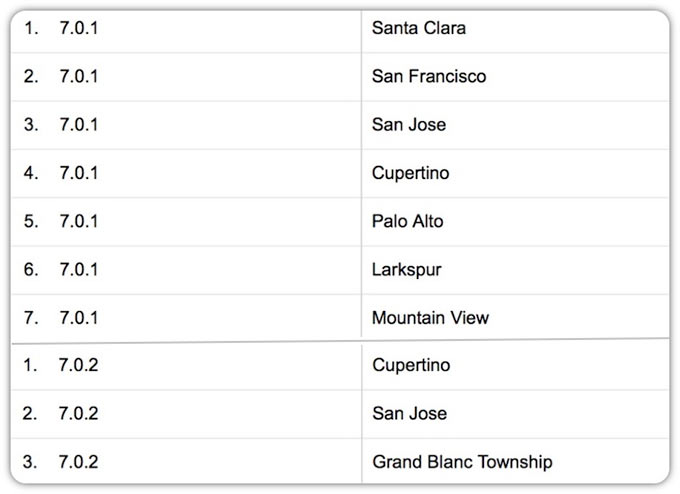Viewport: 680px width, 494px height.
Task: Click San Jose in the 7.0.1 group
Action: click(408, 125)
